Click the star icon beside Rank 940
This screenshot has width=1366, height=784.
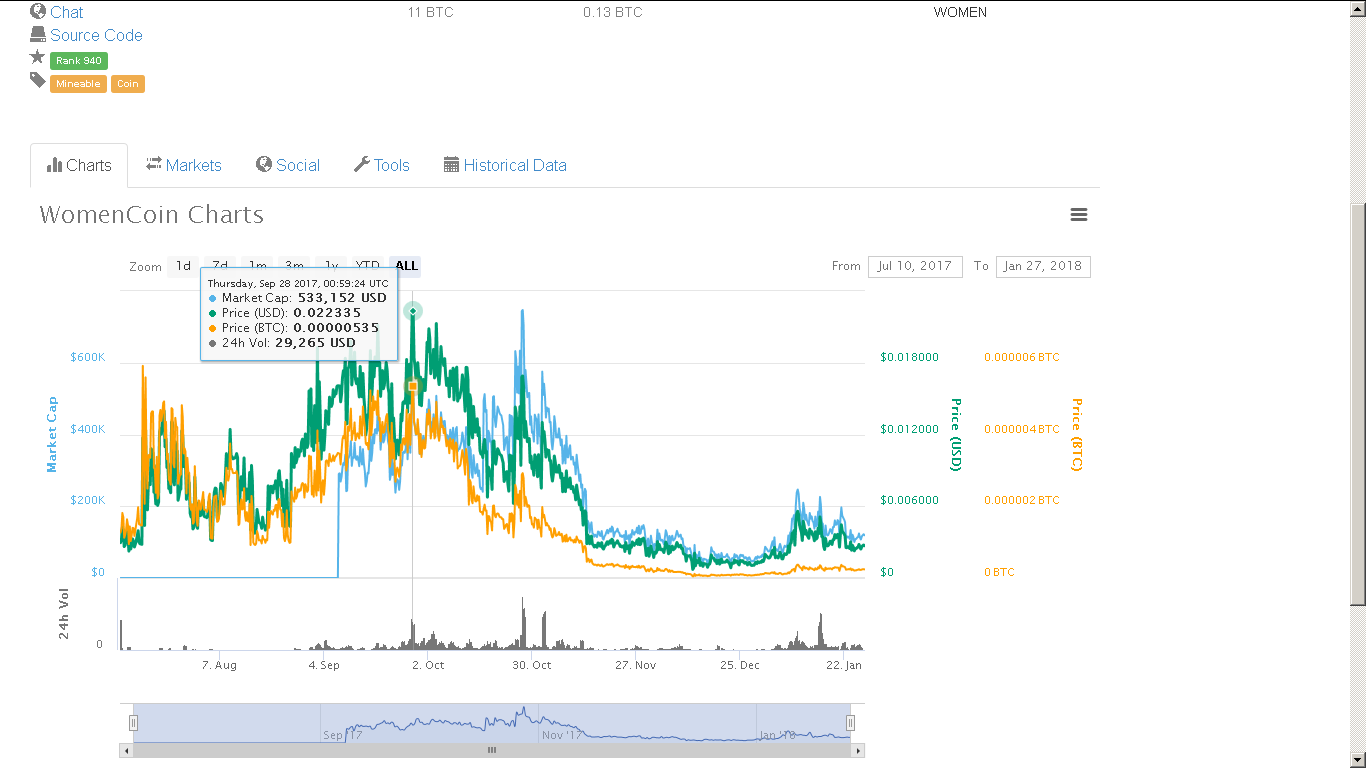(38, 58)
